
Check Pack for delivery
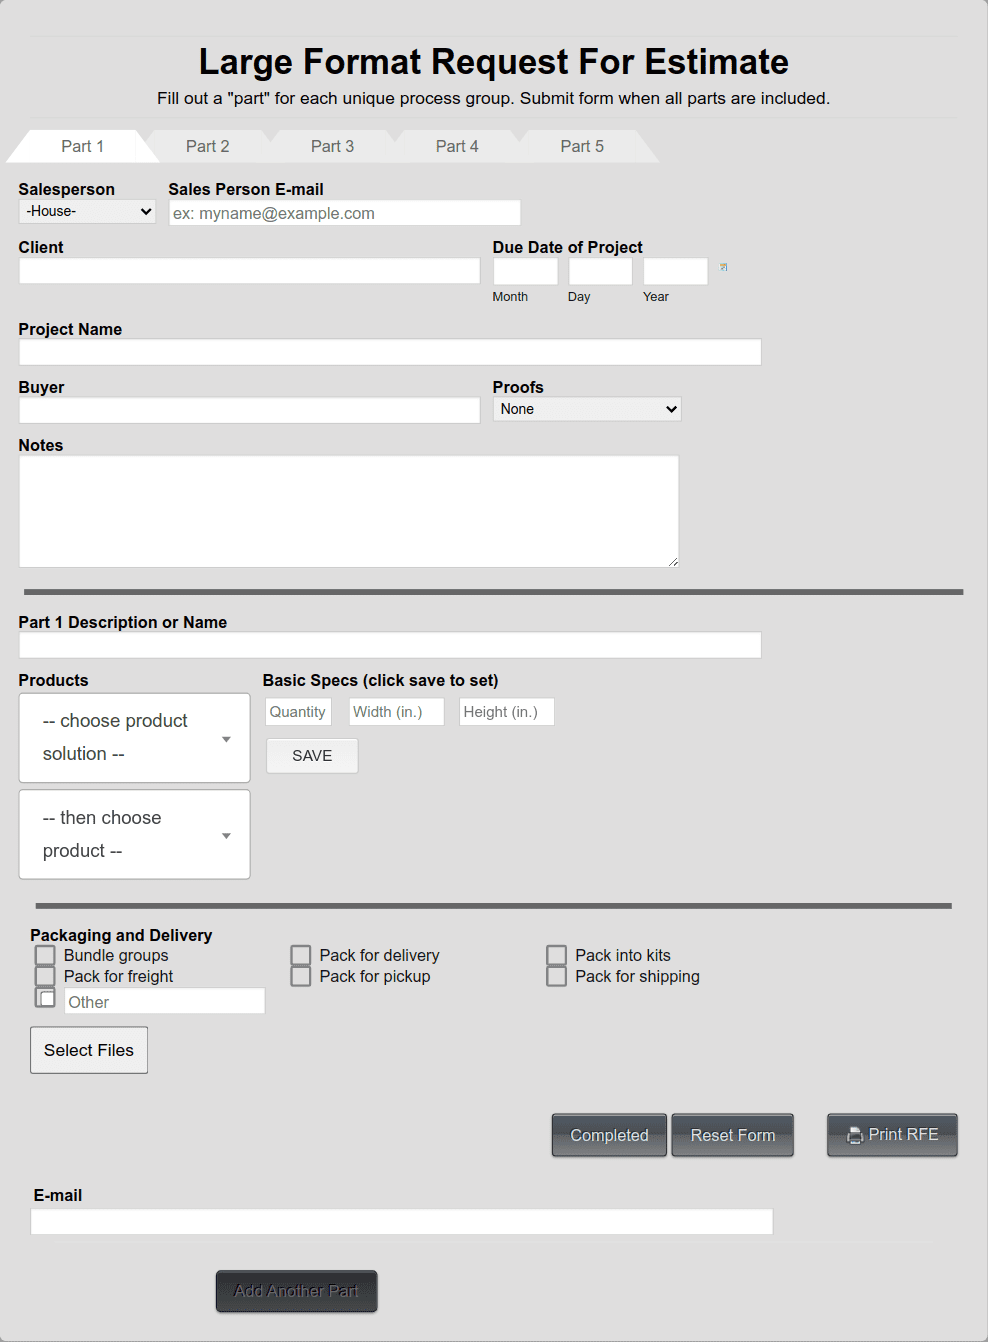(x=300, y=955)
